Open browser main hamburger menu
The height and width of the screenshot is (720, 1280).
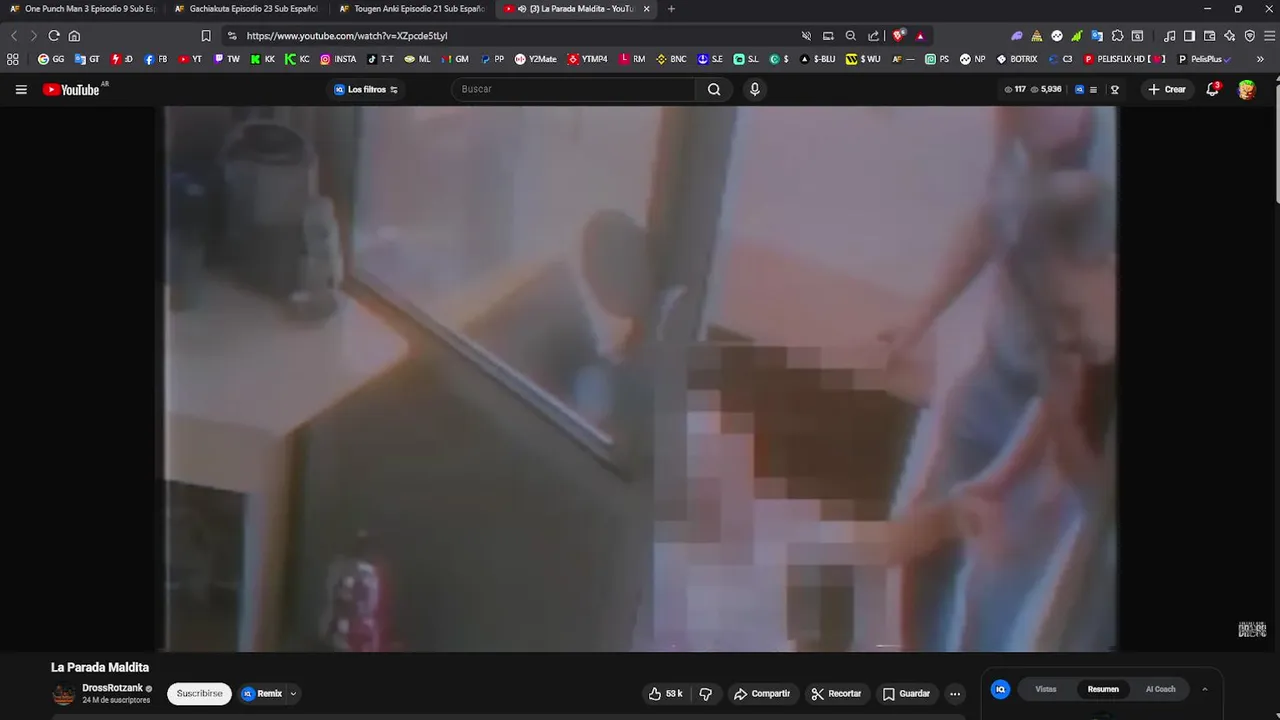pos(1268,35)
